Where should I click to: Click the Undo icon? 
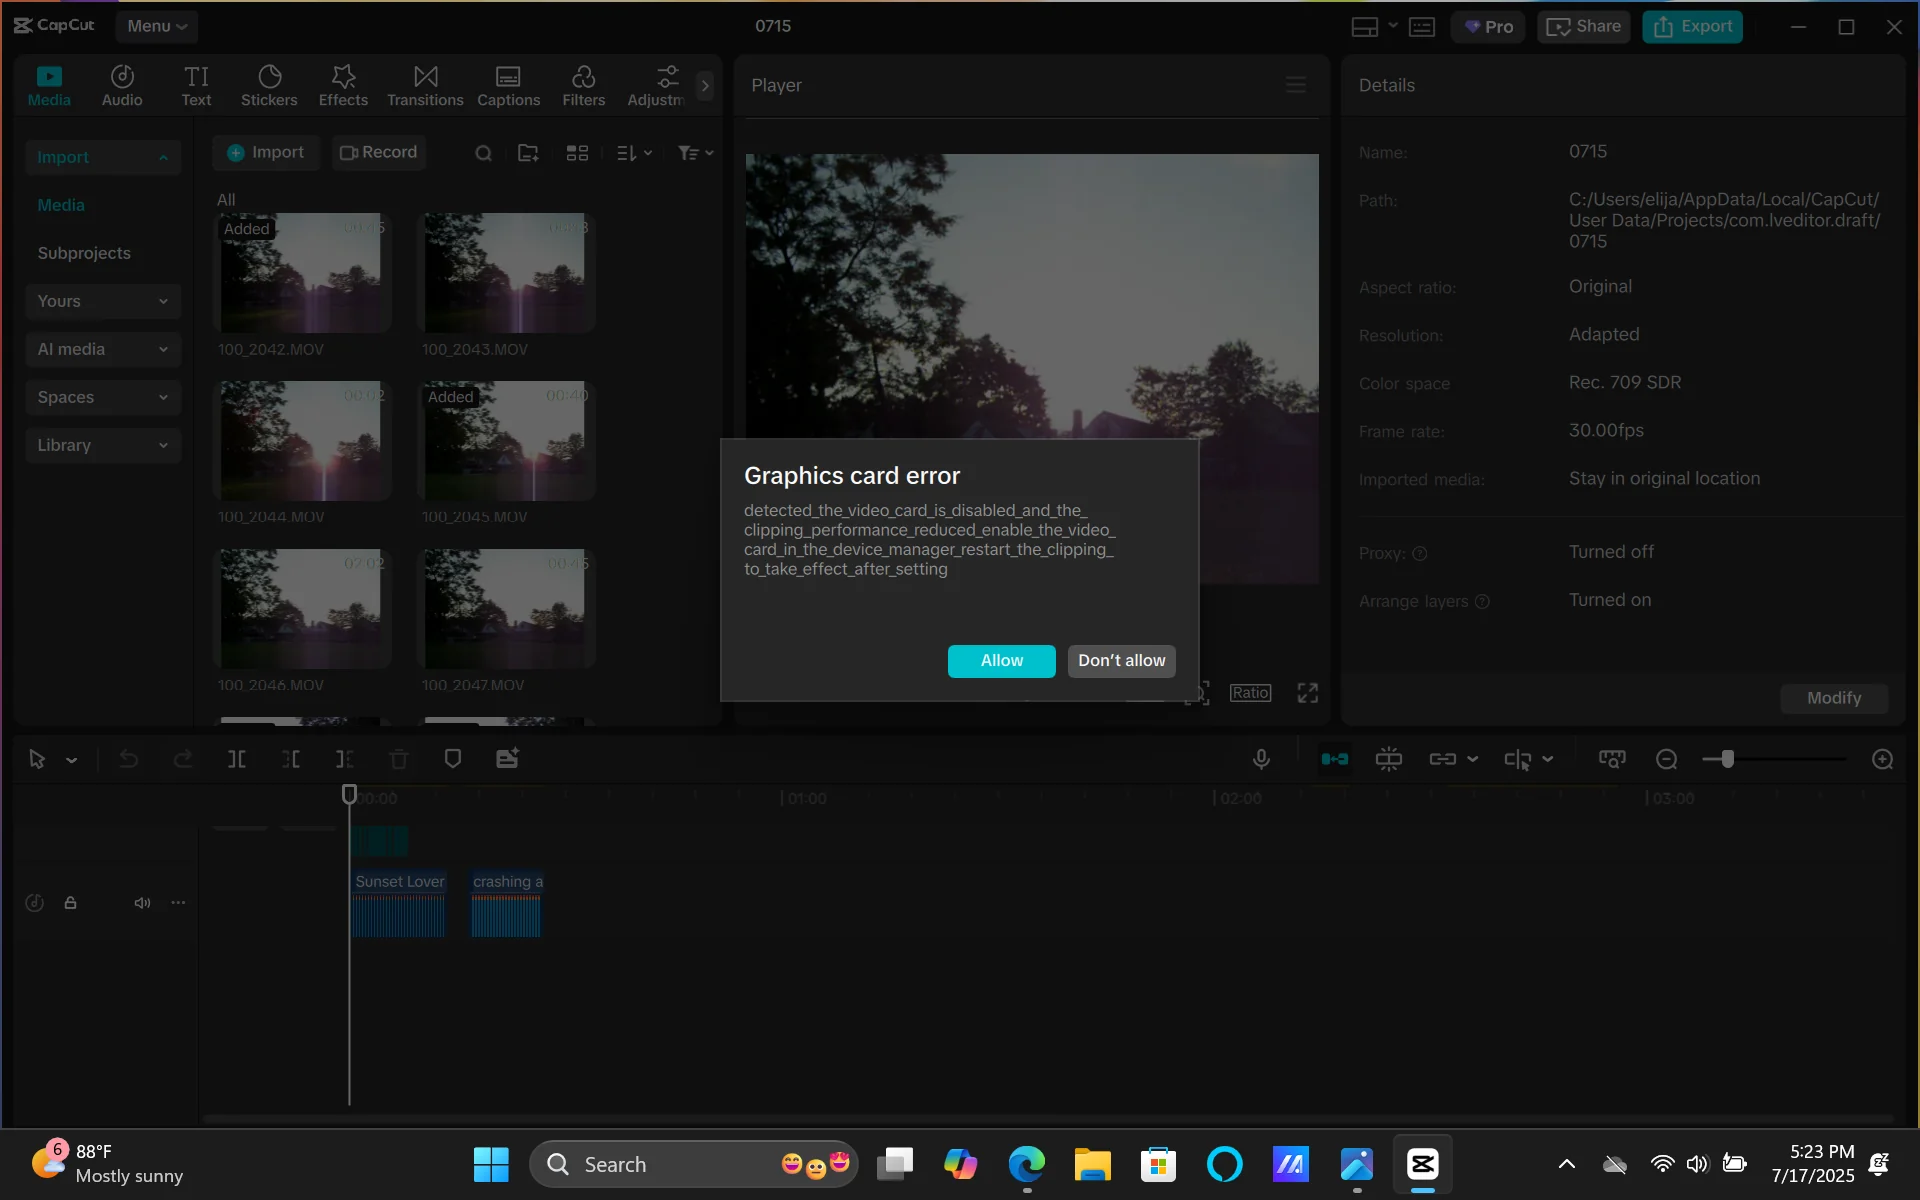128,760
